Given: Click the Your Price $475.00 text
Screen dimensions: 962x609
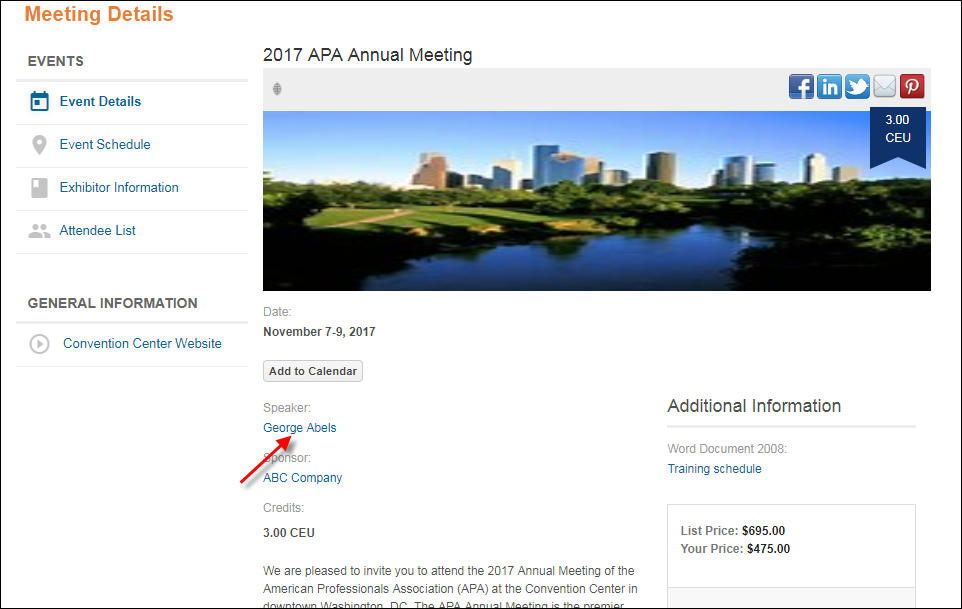Looking at the screenshot, I should [735, 549].
